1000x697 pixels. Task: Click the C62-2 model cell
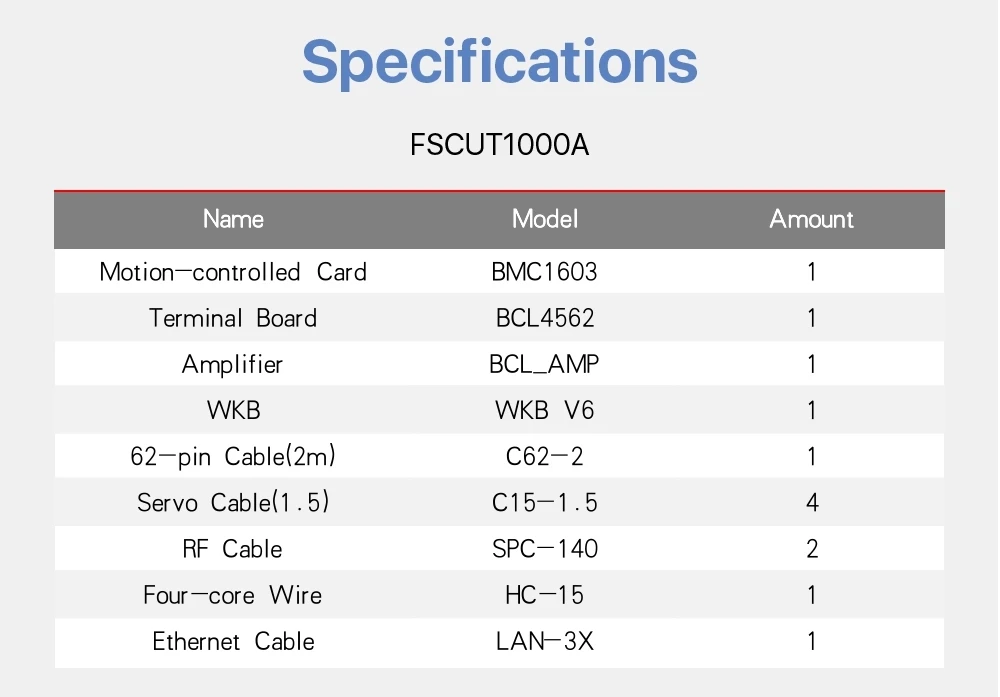pos(545,457)
